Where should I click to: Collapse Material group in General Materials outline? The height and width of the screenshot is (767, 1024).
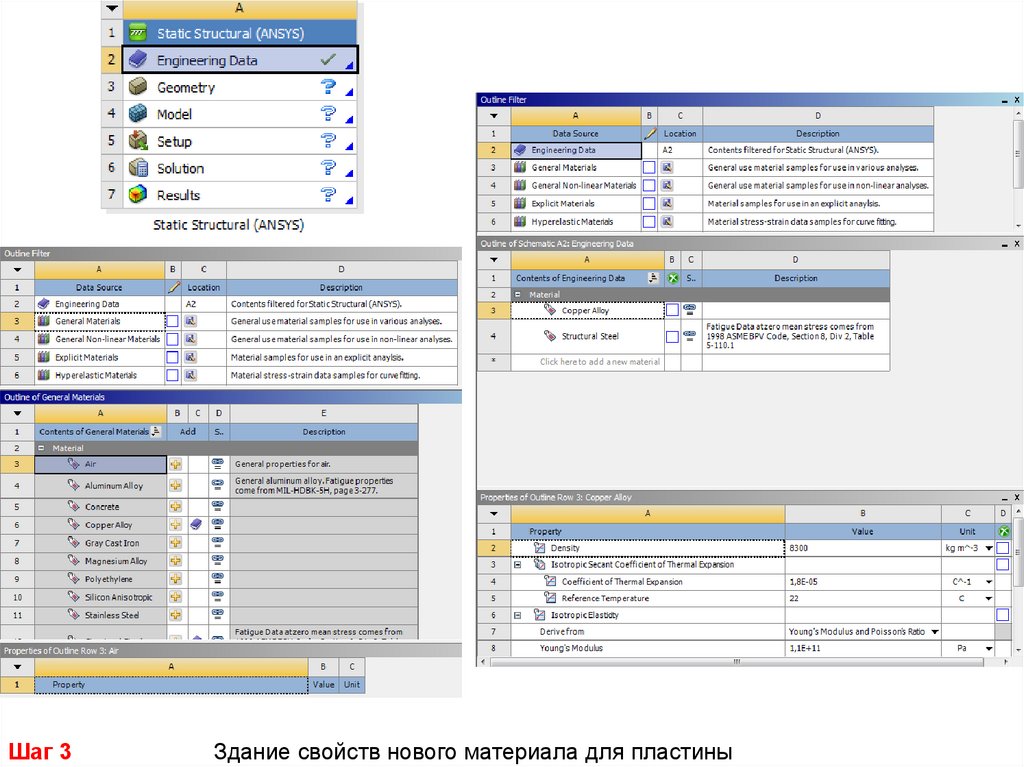[x=41, y=448]
